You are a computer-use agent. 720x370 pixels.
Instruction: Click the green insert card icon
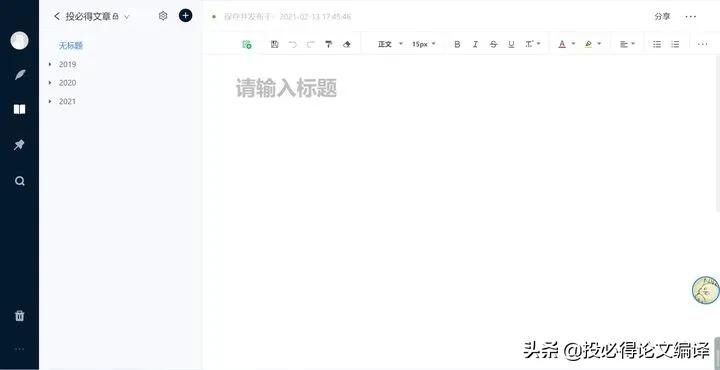click(247, 44)
